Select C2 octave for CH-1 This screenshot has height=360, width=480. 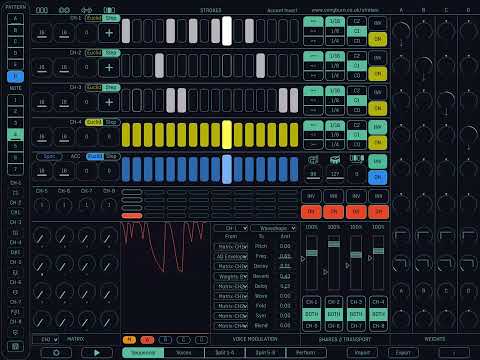pos(357,21)
